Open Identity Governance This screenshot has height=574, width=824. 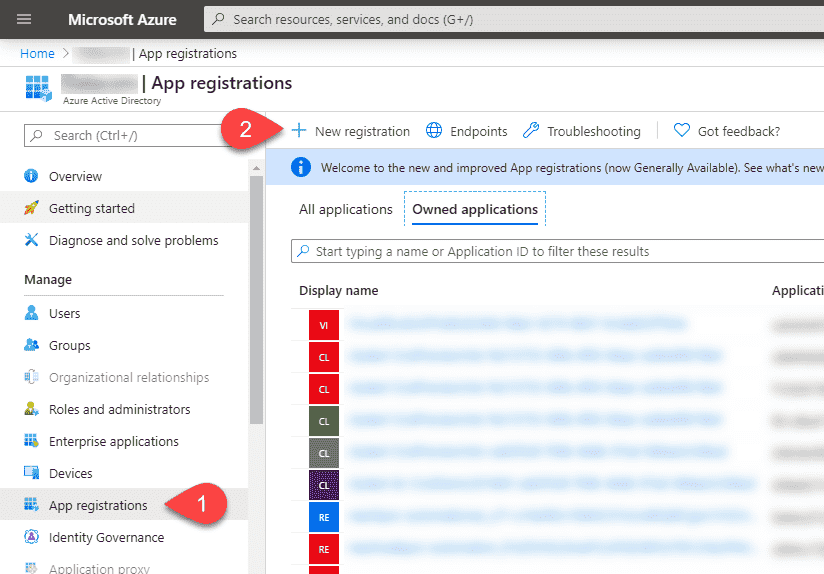click(x=107, y=538)
